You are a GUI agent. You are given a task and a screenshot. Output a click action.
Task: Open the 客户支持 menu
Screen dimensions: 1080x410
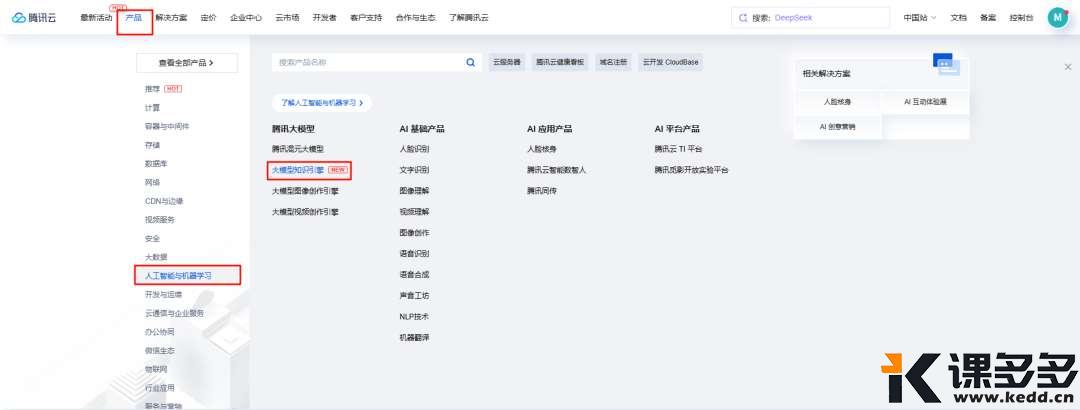(x=366, y=18)
